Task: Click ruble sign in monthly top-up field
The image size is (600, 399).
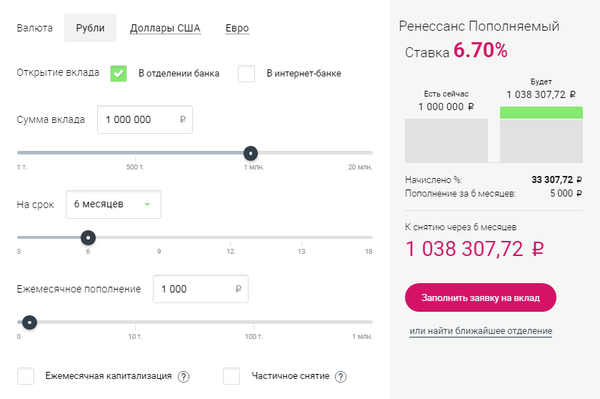Action: pos(238,289)
